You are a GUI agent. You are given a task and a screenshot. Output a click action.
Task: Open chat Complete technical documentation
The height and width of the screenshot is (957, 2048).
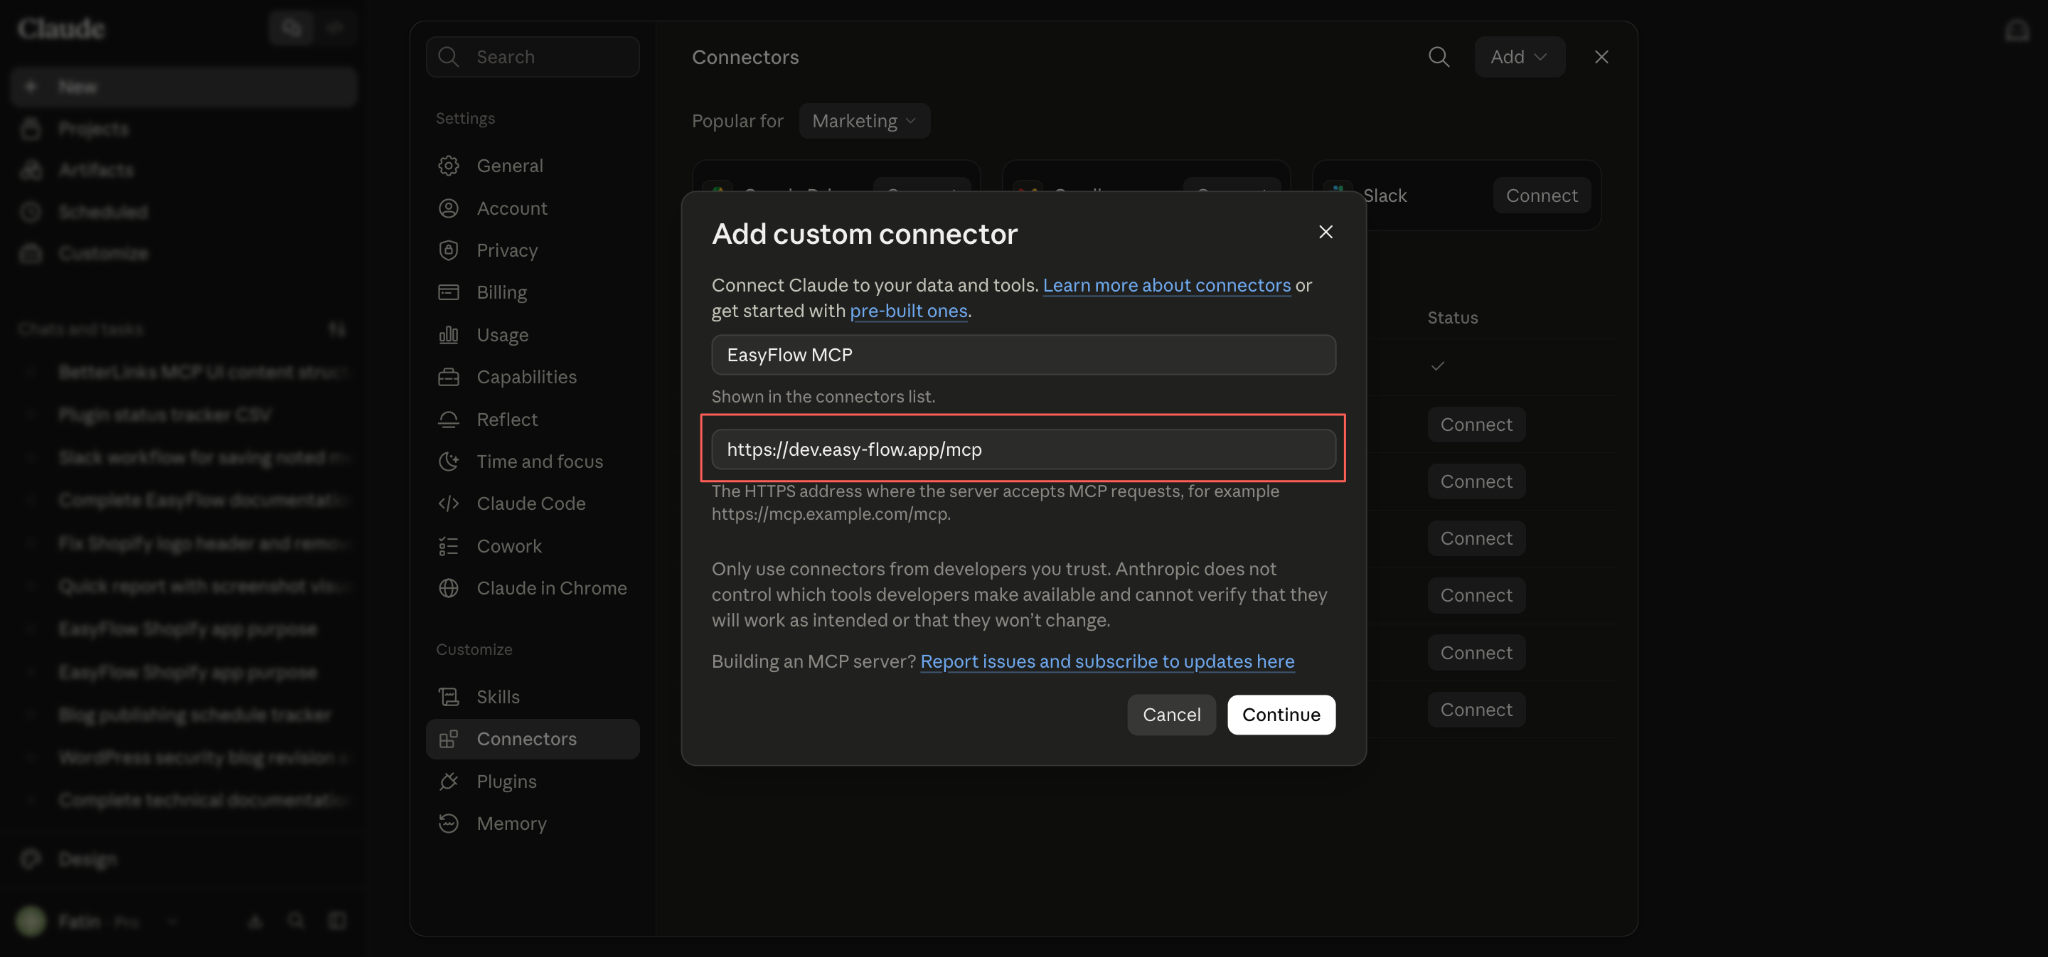click(184, 800)
